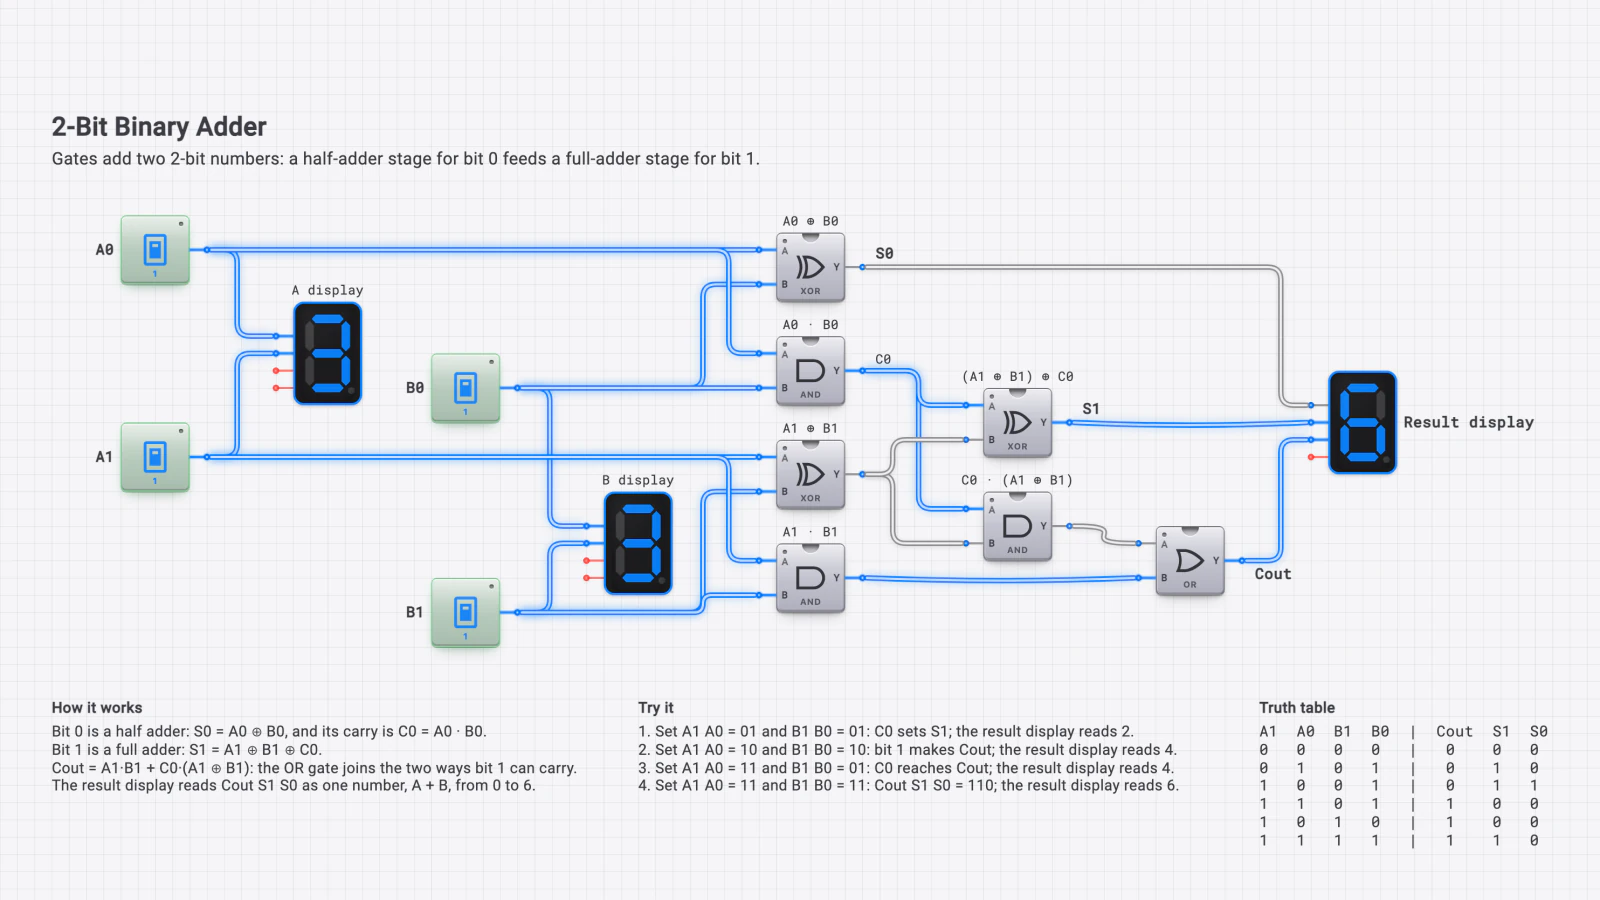Select the B display seven-segment digit
This screenshot has width=1600, height=900.
638,544
